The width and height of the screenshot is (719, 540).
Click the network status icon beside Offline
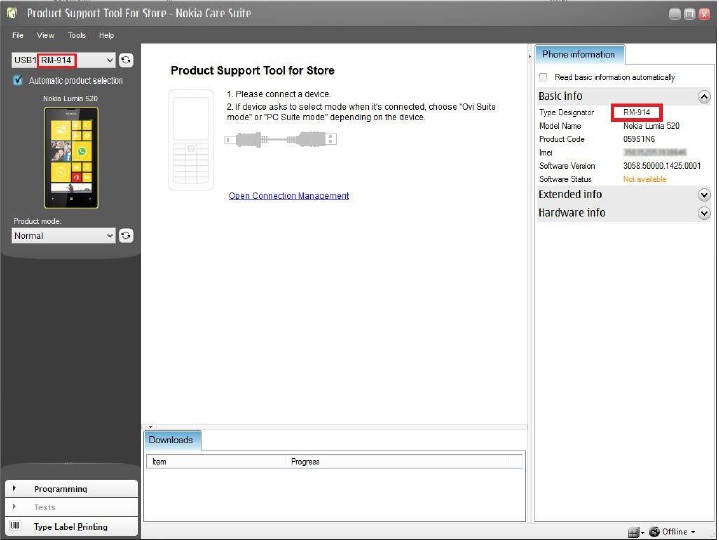tap(654, 532)
